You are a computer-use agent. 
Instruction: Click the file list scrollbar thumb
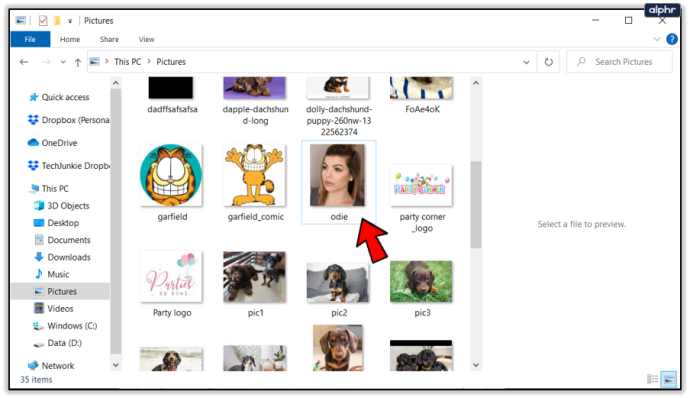476,205
